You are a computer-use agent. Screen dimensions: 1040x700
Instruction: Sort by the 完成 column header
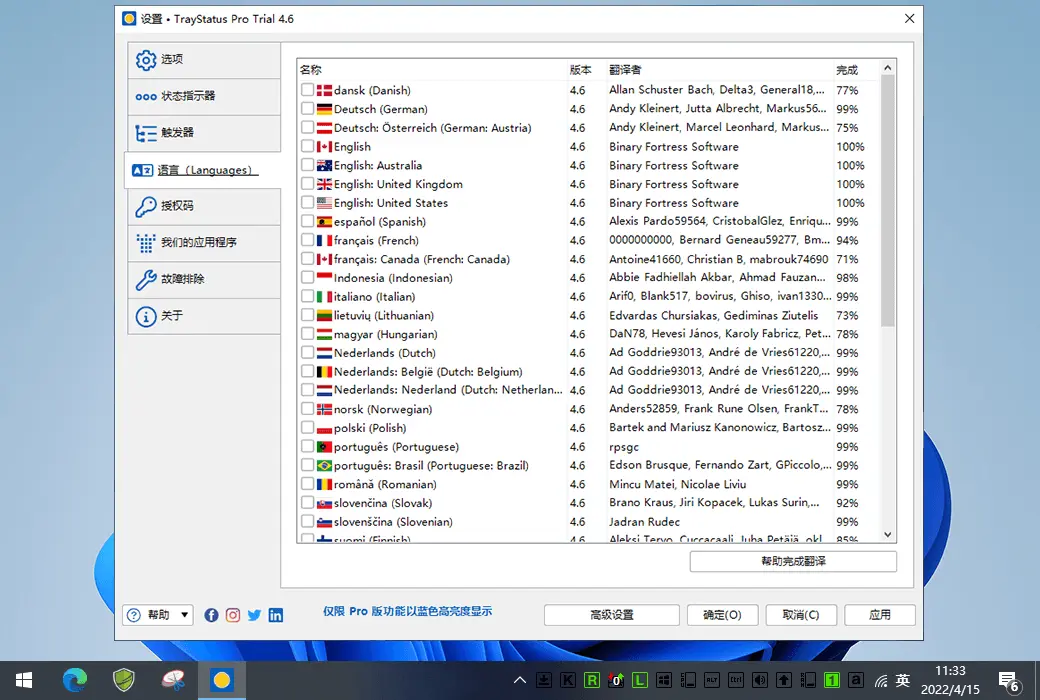coord(856,70)
